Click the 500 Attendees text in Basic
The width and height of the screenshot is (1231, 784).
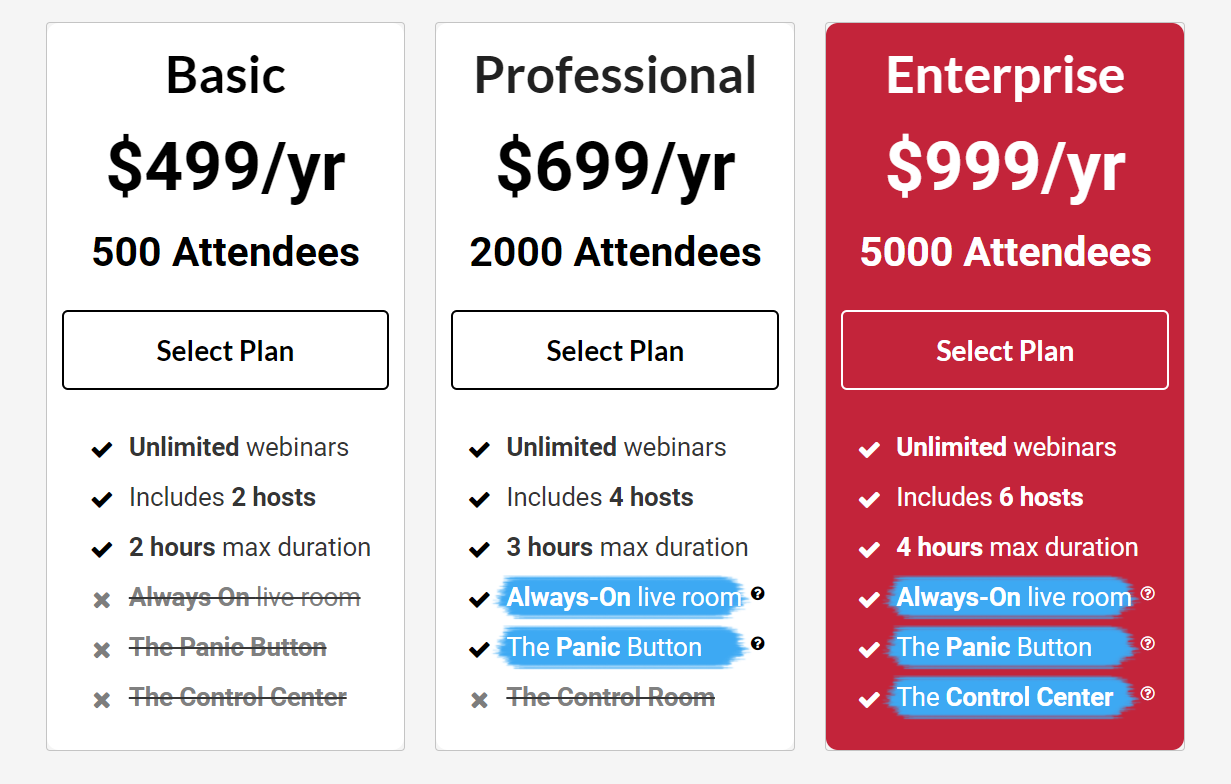(x=226, y=252)
